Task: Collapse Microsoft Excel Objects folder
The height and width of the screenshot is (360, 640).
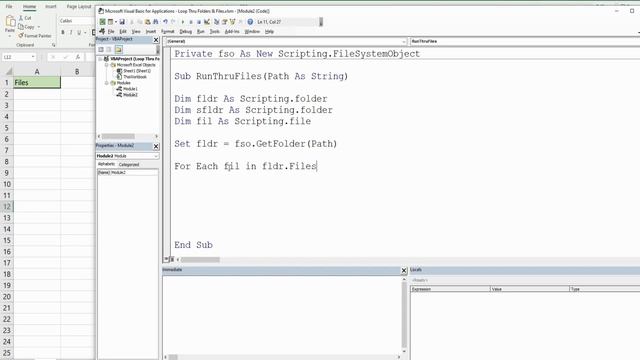Action: (x=107, y=65)
